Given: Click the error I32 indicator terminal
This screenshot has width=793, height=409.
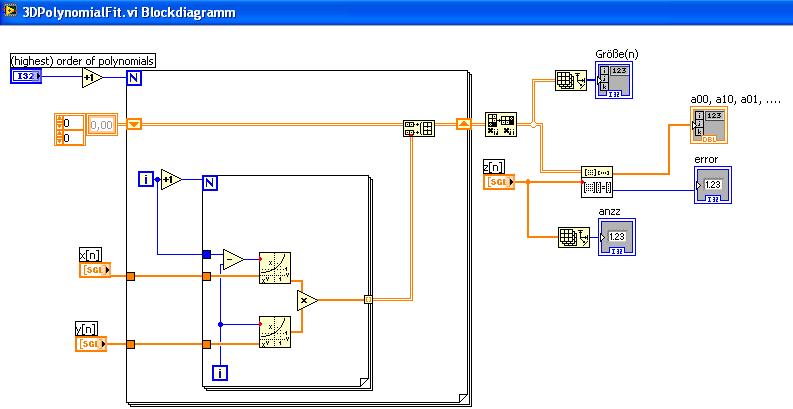Looking at the screenshot, I should 713,185.
